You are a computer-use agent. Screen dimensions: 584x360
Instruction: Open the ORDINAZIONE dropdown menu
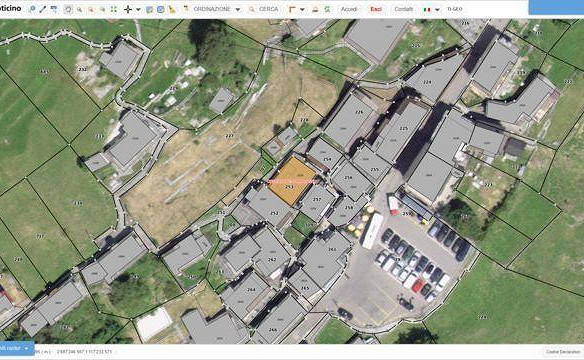(212, 9)
